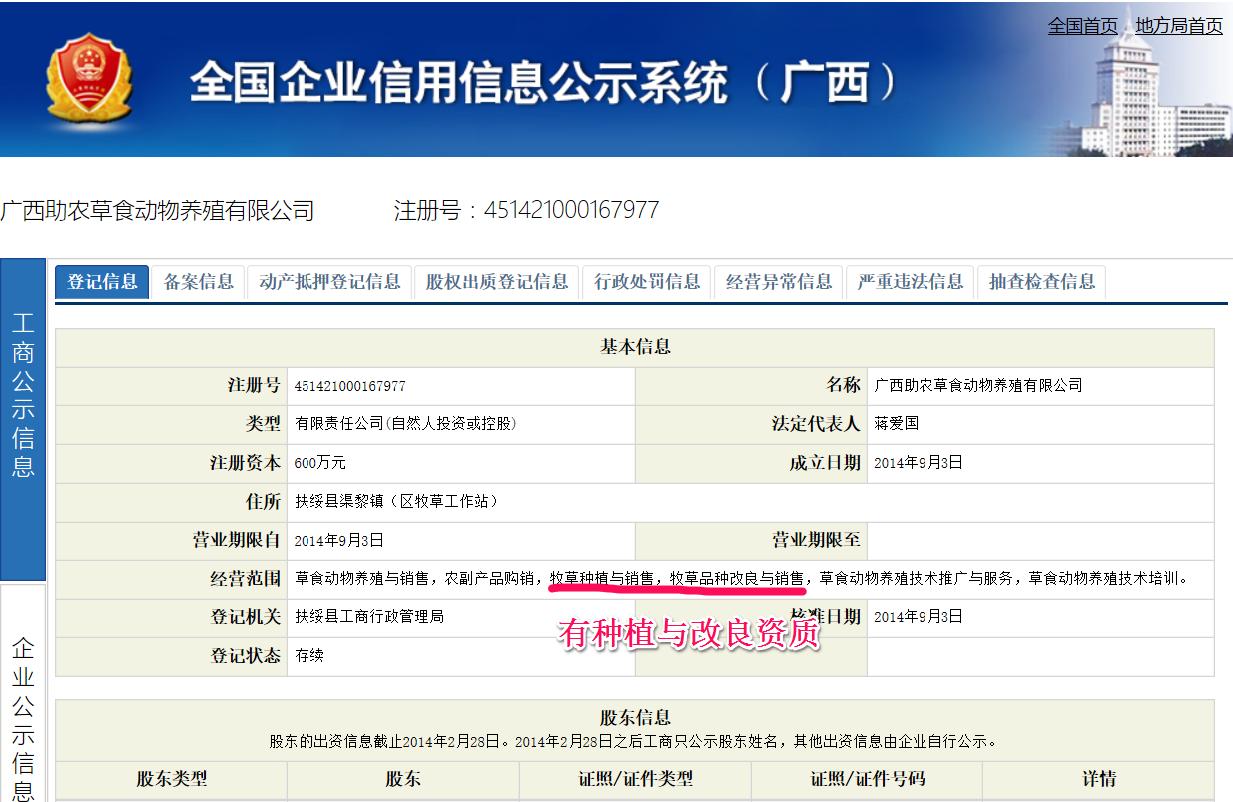Select the 抽查检查信息 tab
The width and height of the screenshot is (1233, 802).
tap(1041, 282)
